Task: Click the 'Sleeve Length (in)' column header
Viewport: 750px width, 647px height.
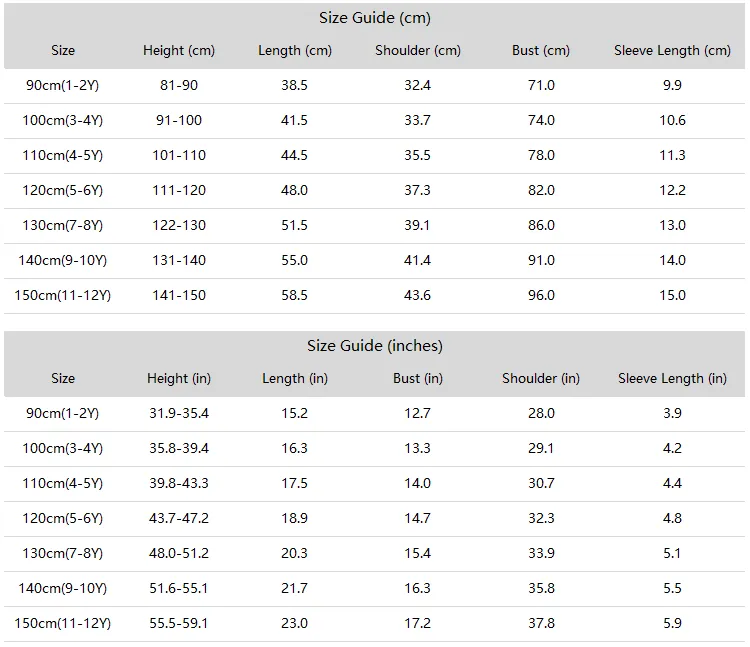Action: (672, 378)
